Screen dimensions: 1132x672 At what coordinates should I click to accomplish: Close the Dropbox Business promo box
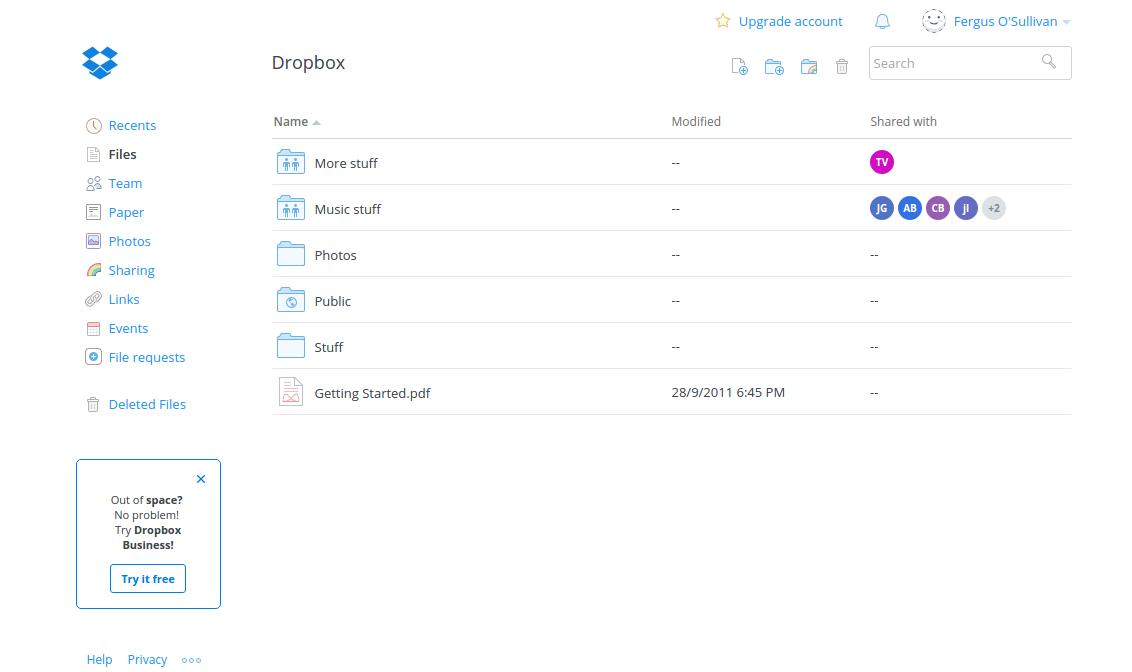[201, 479]
